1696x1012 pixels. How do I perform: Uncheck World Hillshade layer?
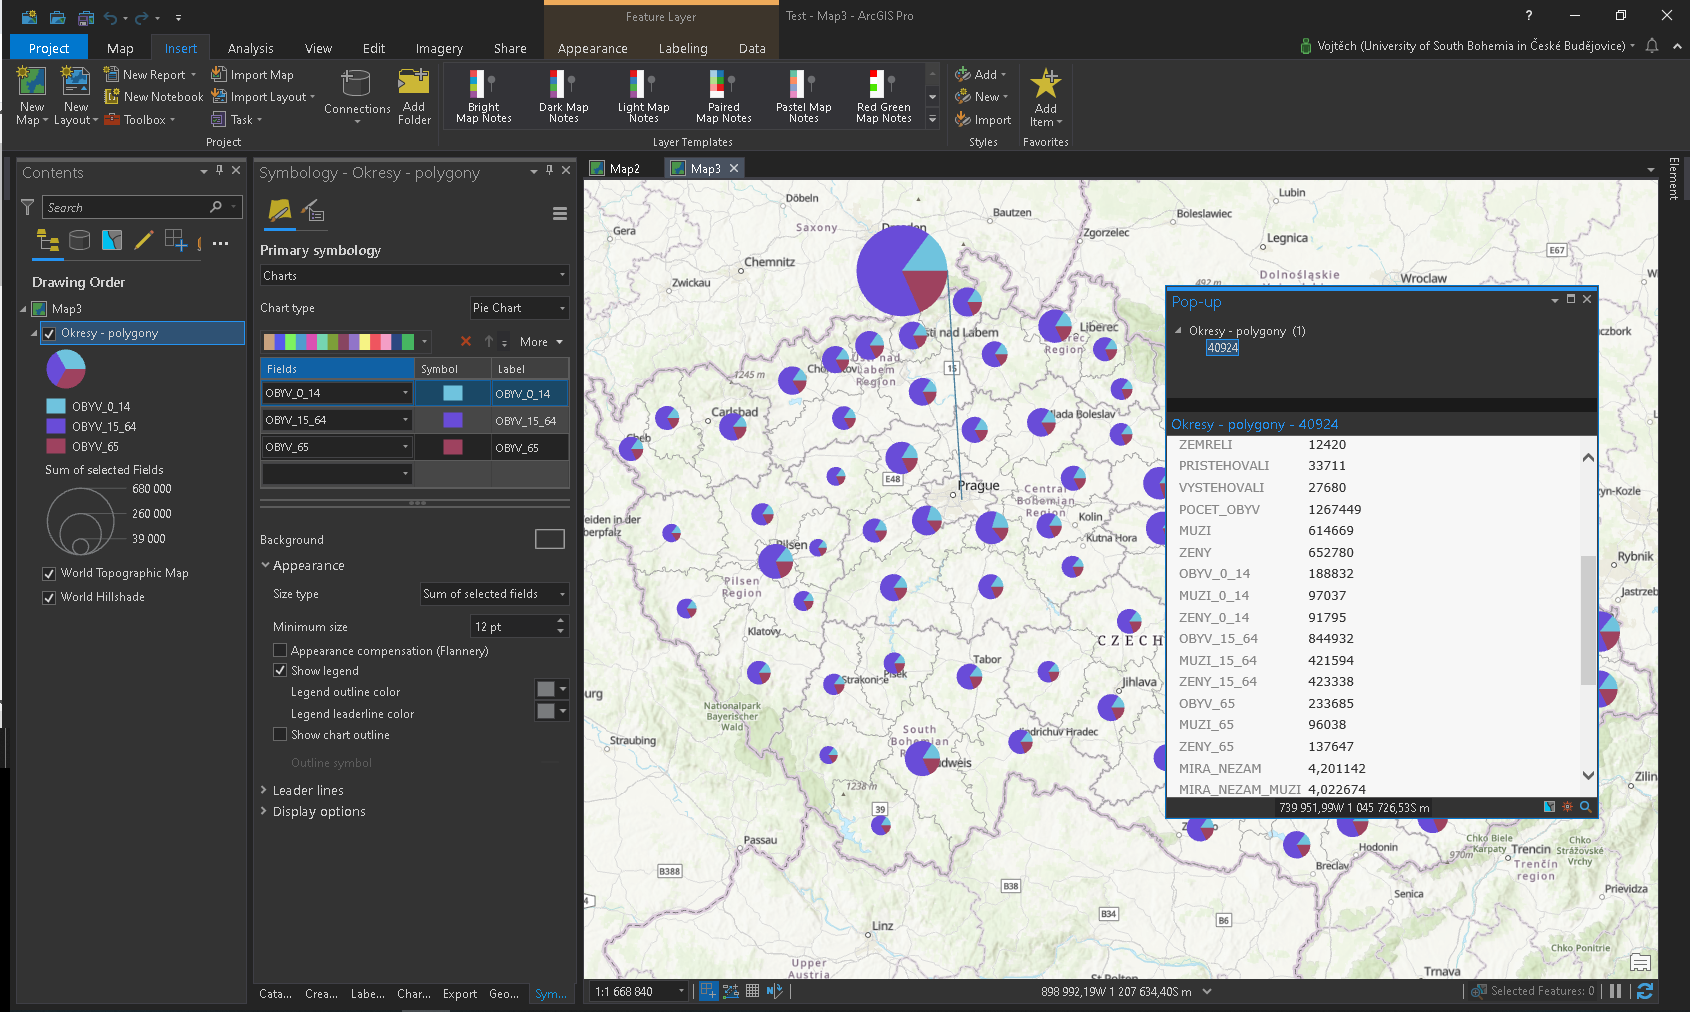(x=49, y=598)
